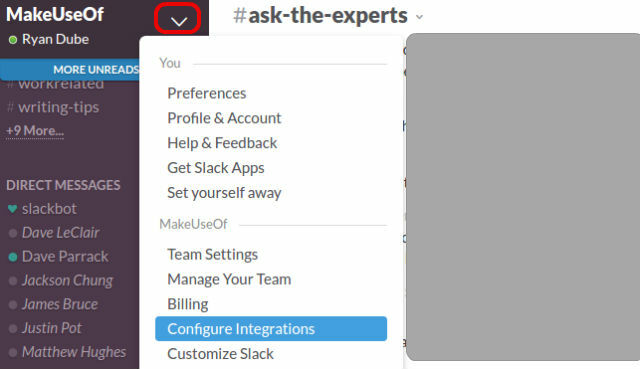Click the slackbot heart icon
The image size is (640, 369).
(x=13, y=209)
